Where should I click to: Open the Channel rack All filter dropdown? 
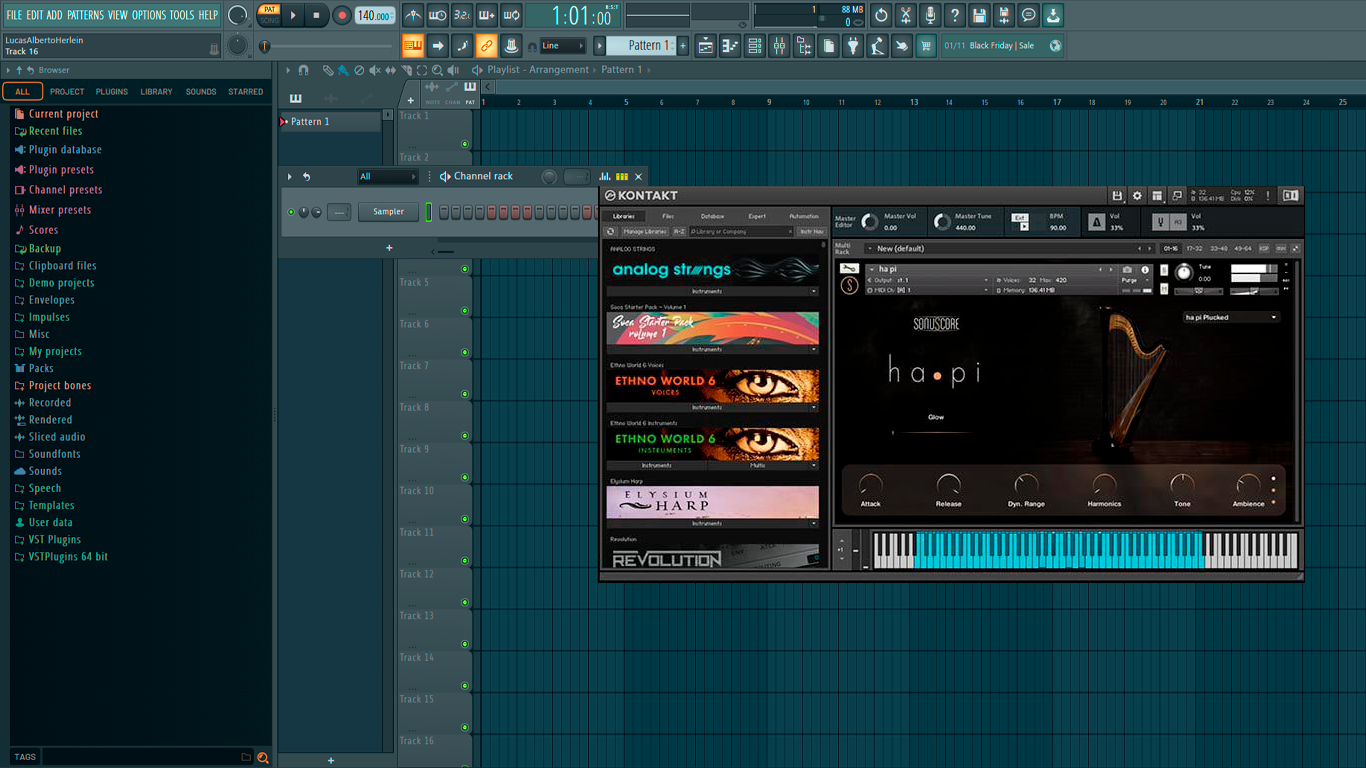point(388,177)
